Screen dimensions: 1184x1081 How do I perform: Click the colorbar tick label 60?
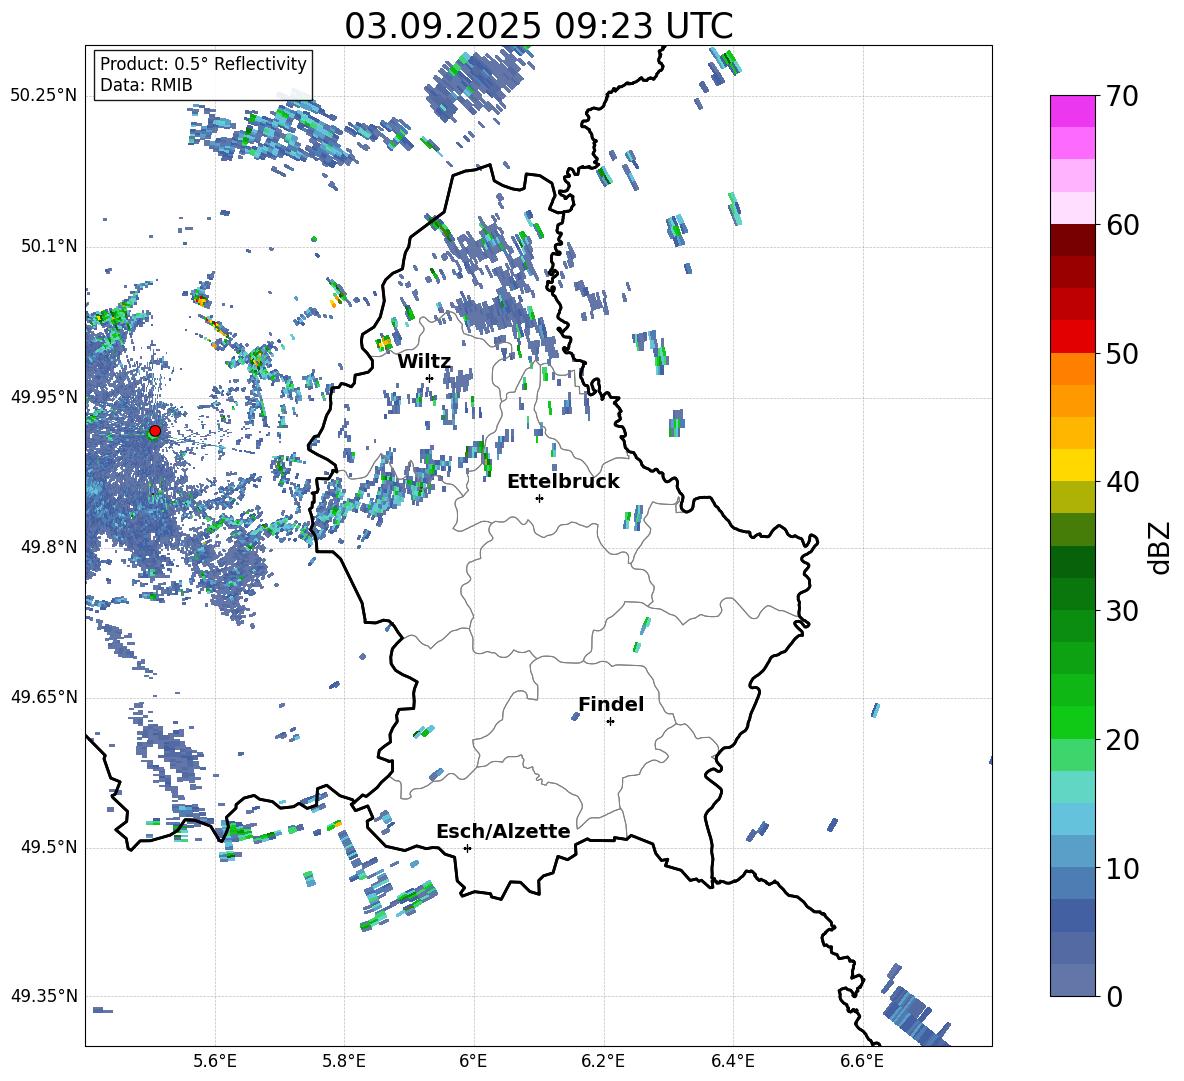pyautogui.click(x=1123, y=225)
